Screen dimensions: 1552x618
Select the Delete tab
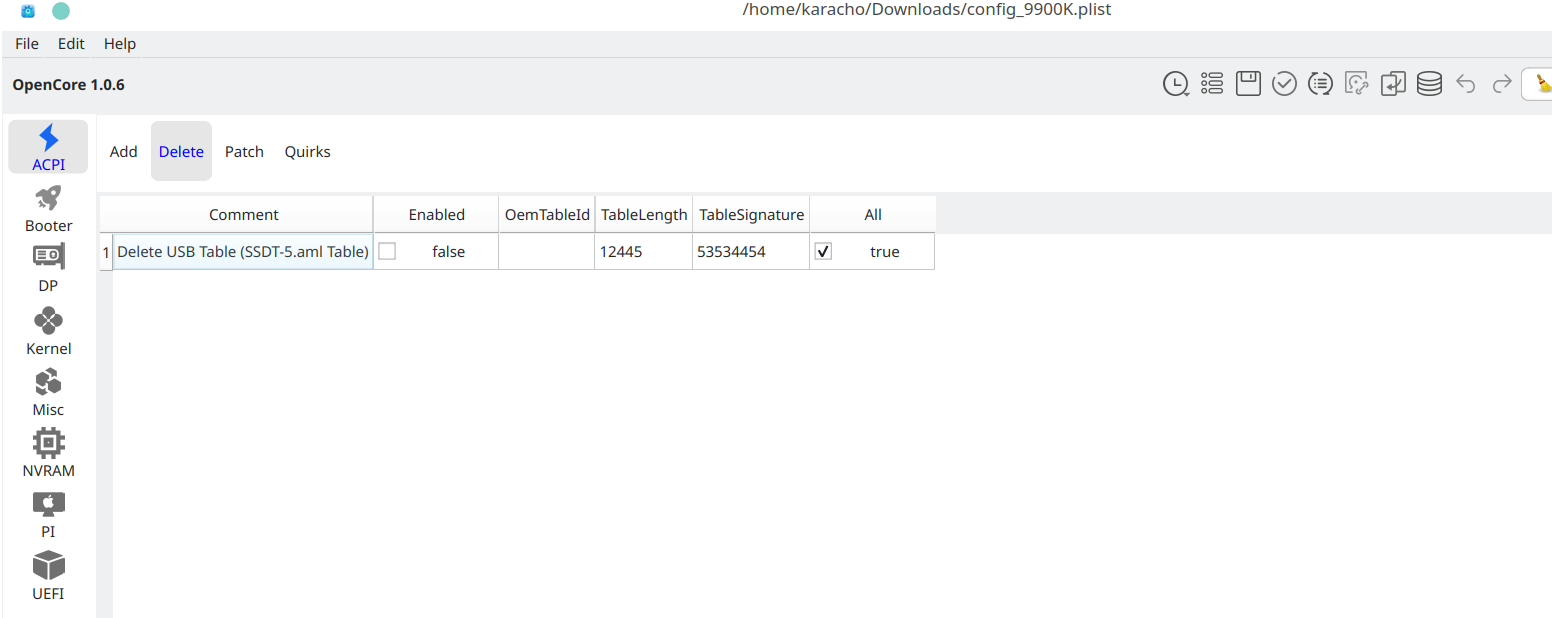click(181, 152)
